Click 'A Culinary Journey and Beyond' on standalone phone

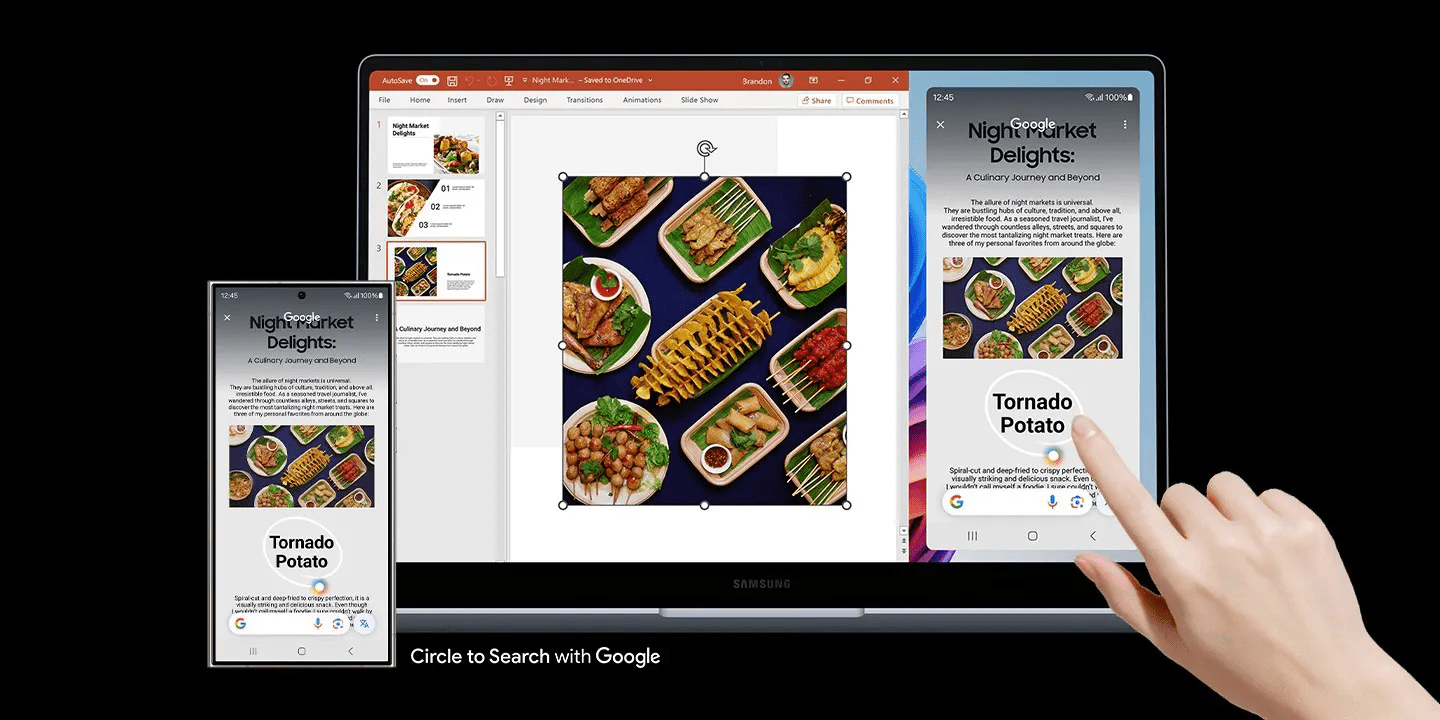(302, 360)
